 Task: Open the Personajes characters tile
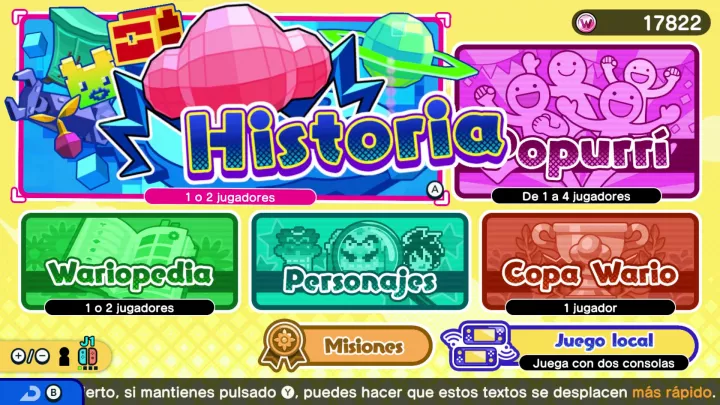[x=360, y=262]
